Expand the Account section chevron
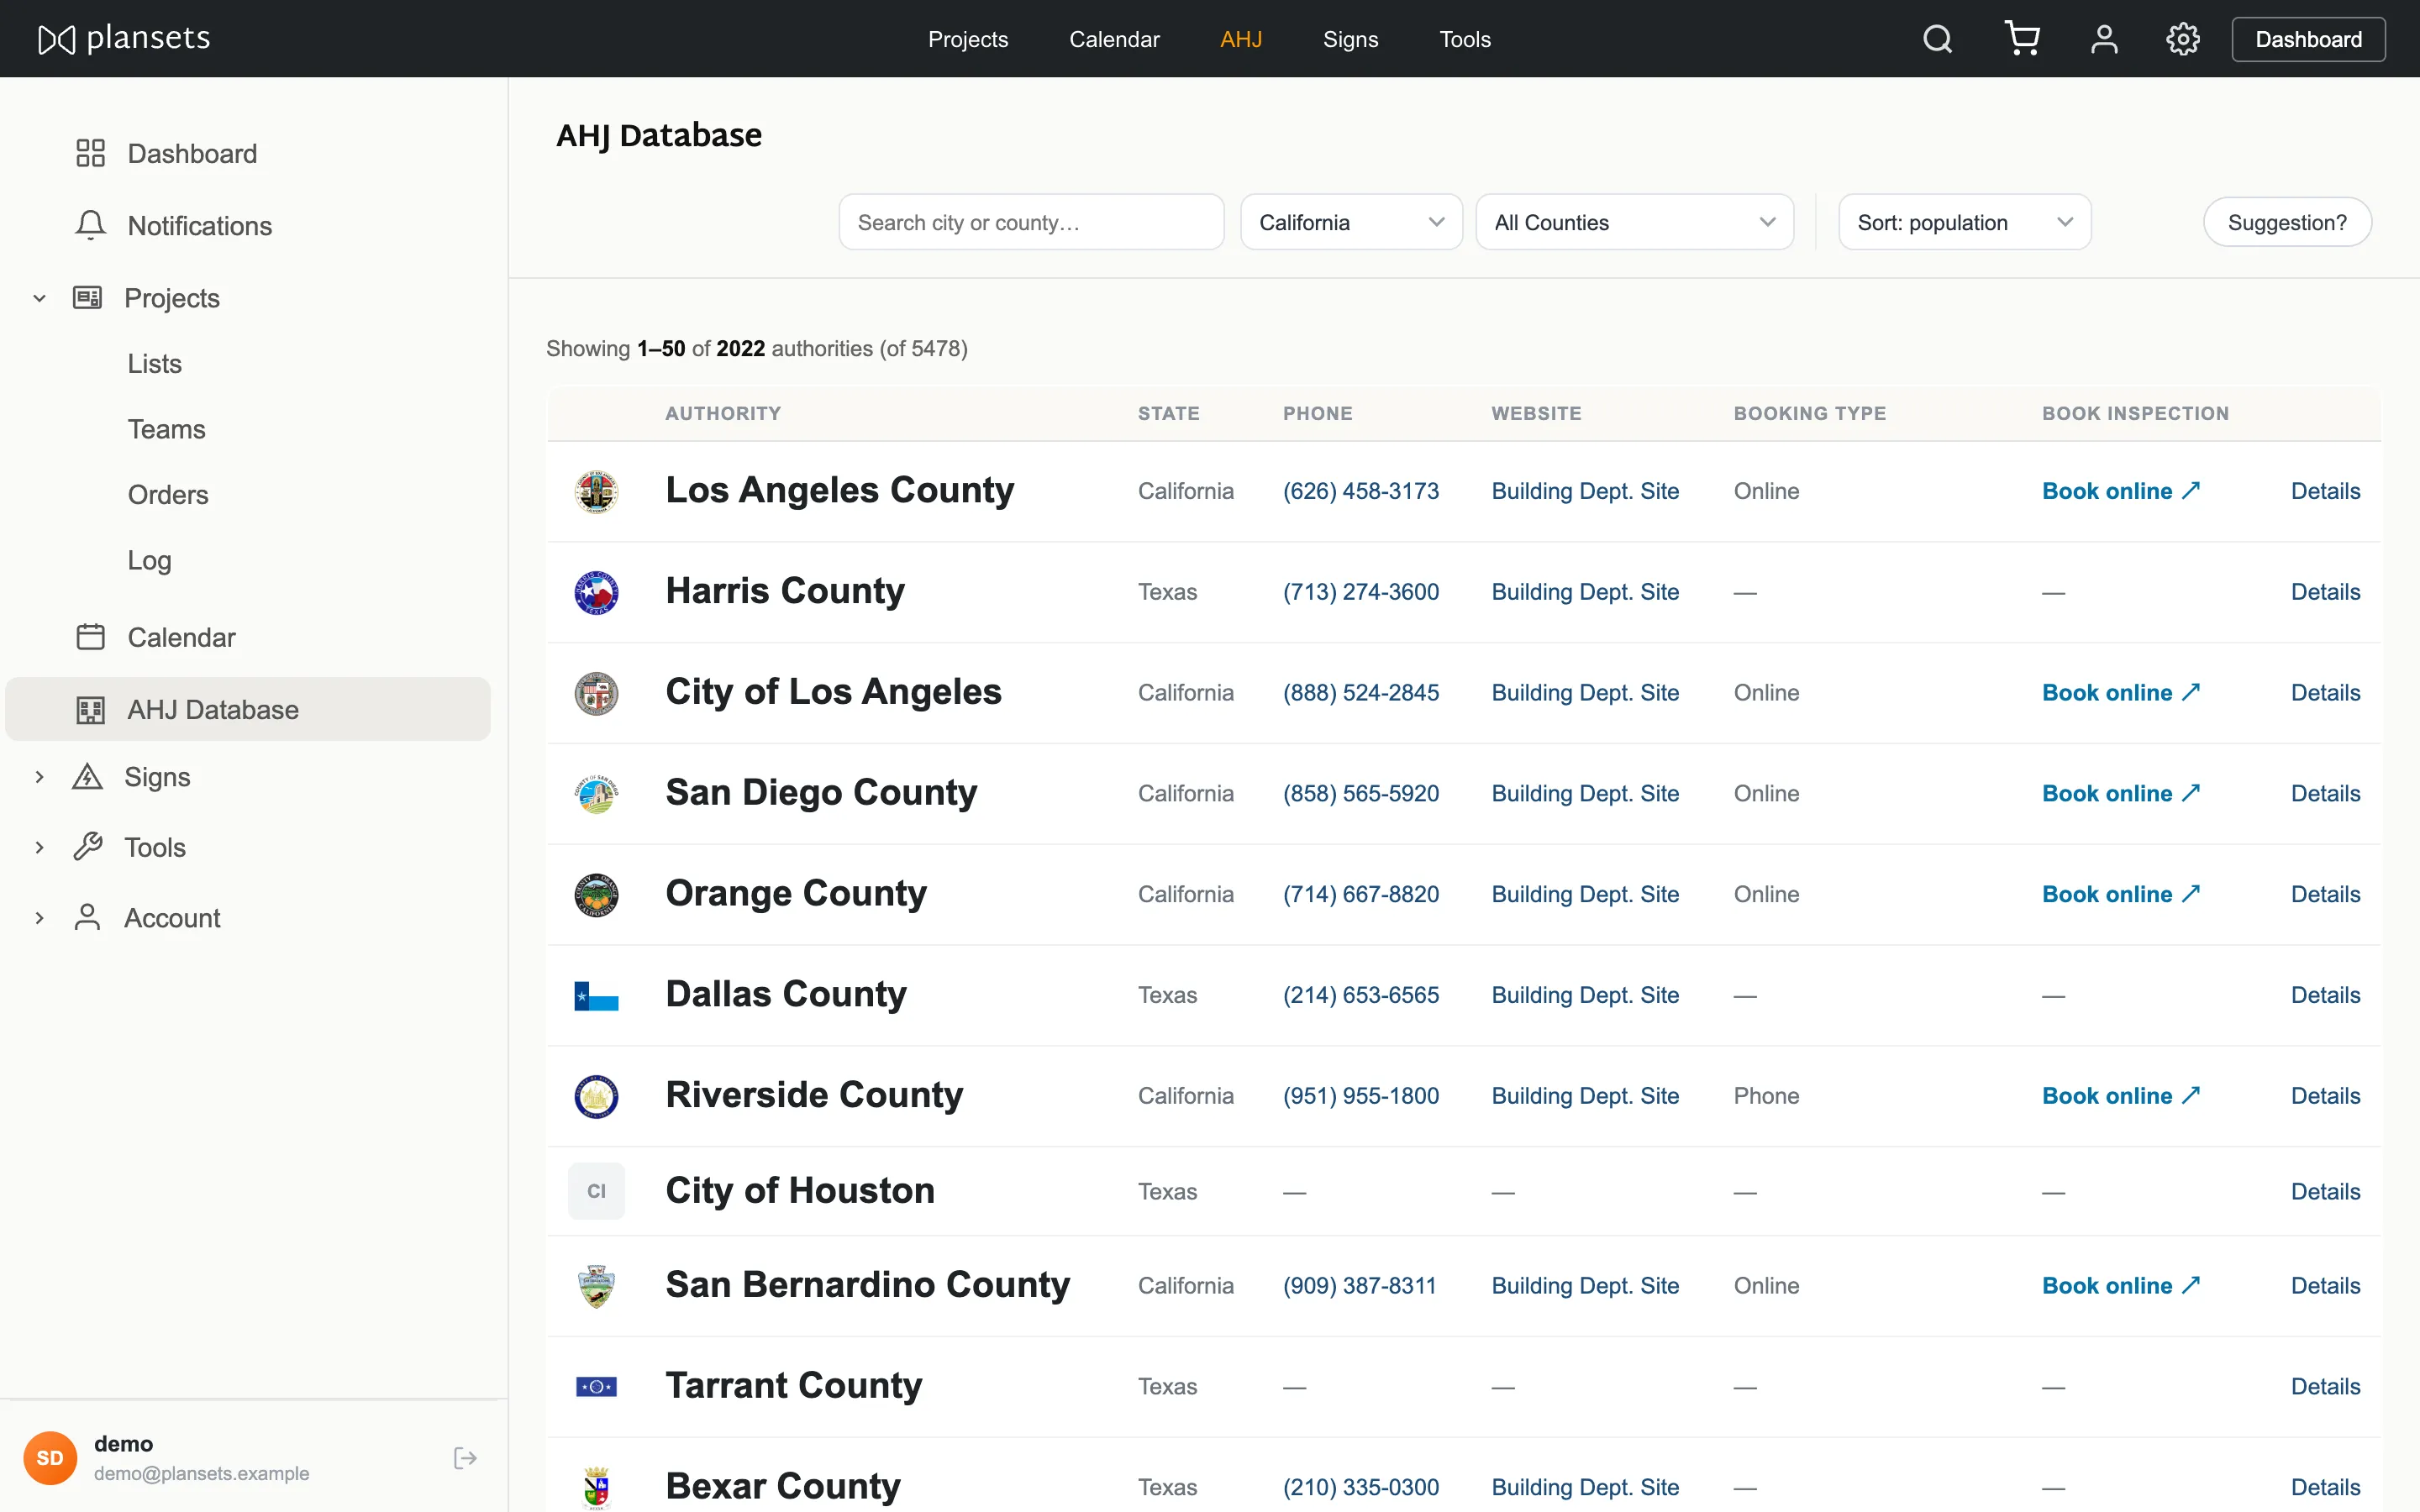The image size is (2420, 1512). pyautogui.click(x=39, y=918)
